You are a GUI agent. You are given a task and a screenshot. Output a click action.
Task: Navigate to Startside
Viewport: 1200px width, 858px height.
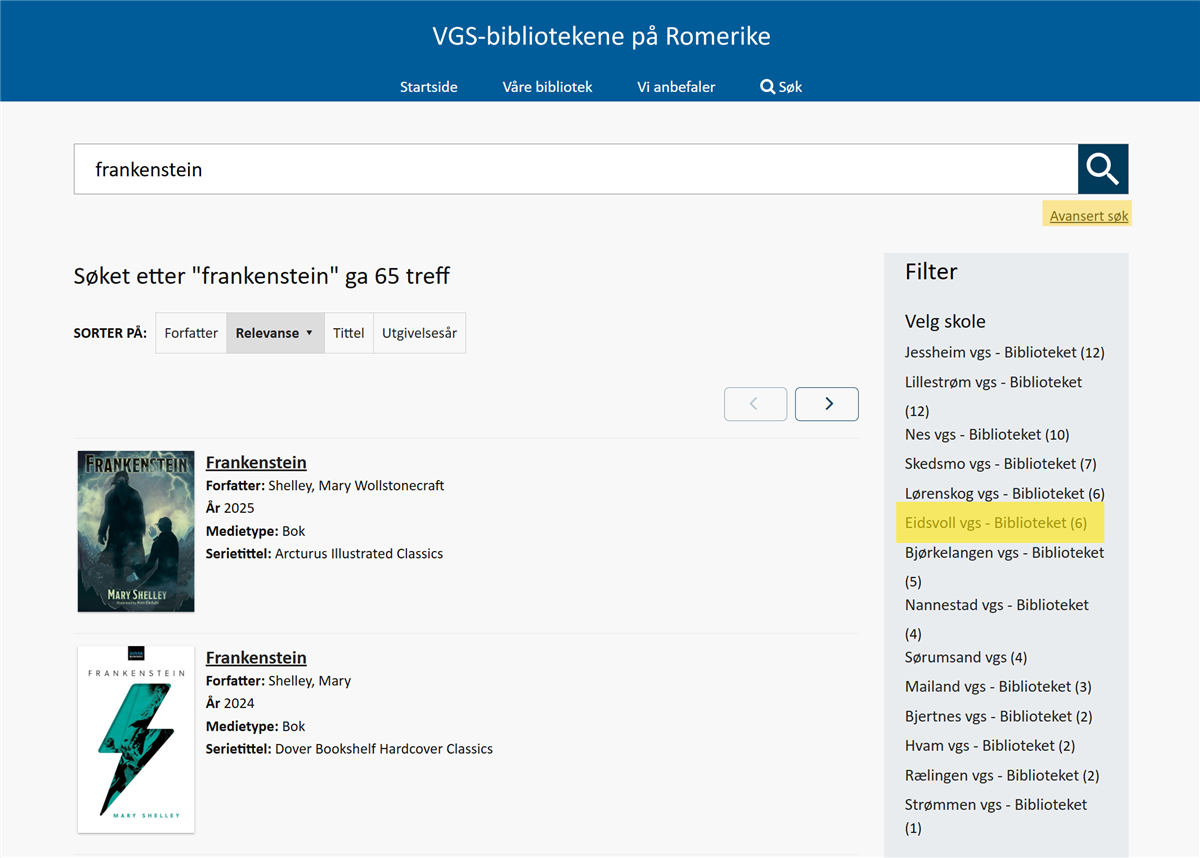(x=429, y=87)
